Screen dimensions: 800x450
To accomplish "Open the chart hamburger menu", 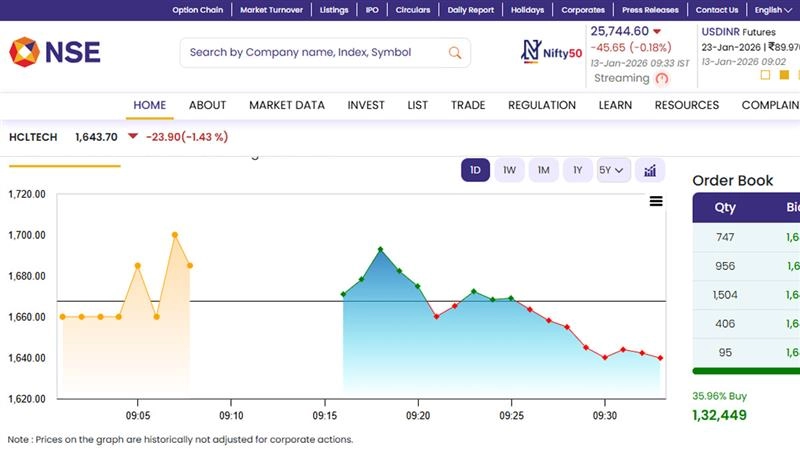I will pyautogui.click(x=656, y=201).
